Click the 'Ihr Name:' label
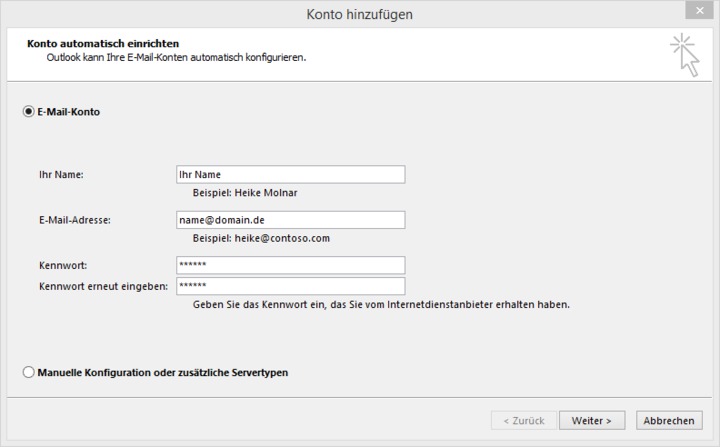 click(61, 175)
